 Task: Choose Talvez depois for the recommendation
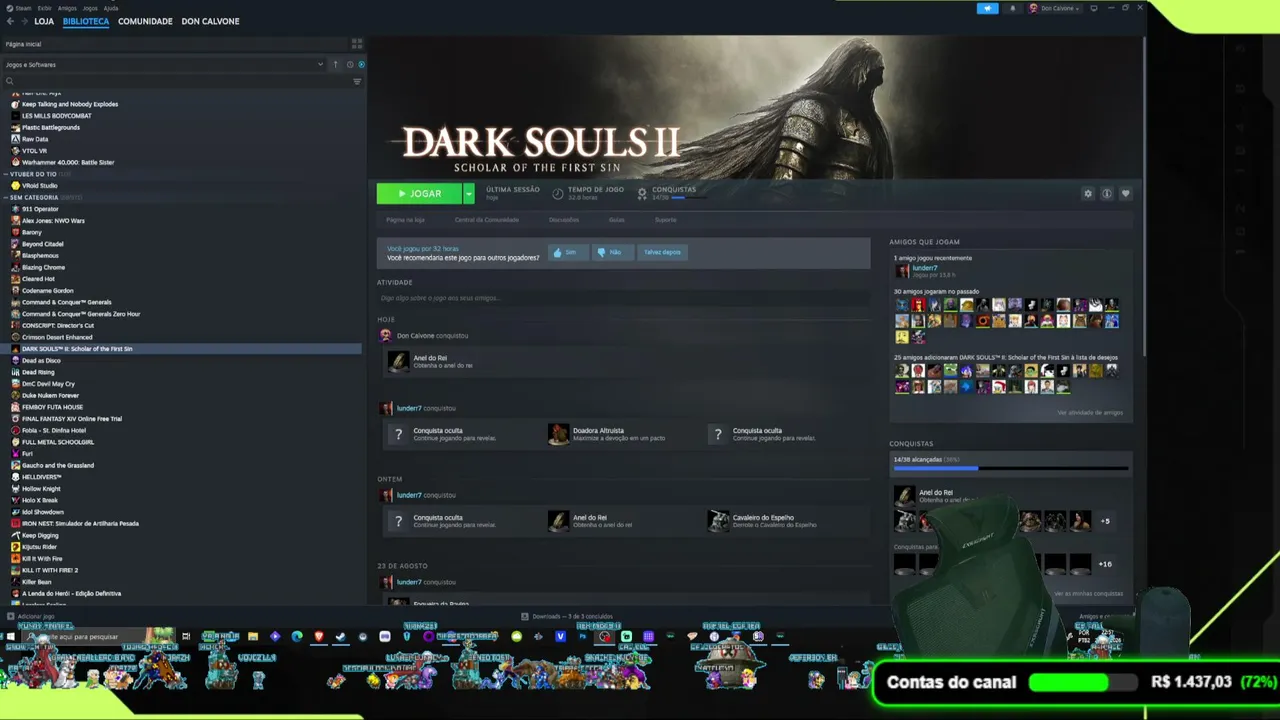point(662,252)
